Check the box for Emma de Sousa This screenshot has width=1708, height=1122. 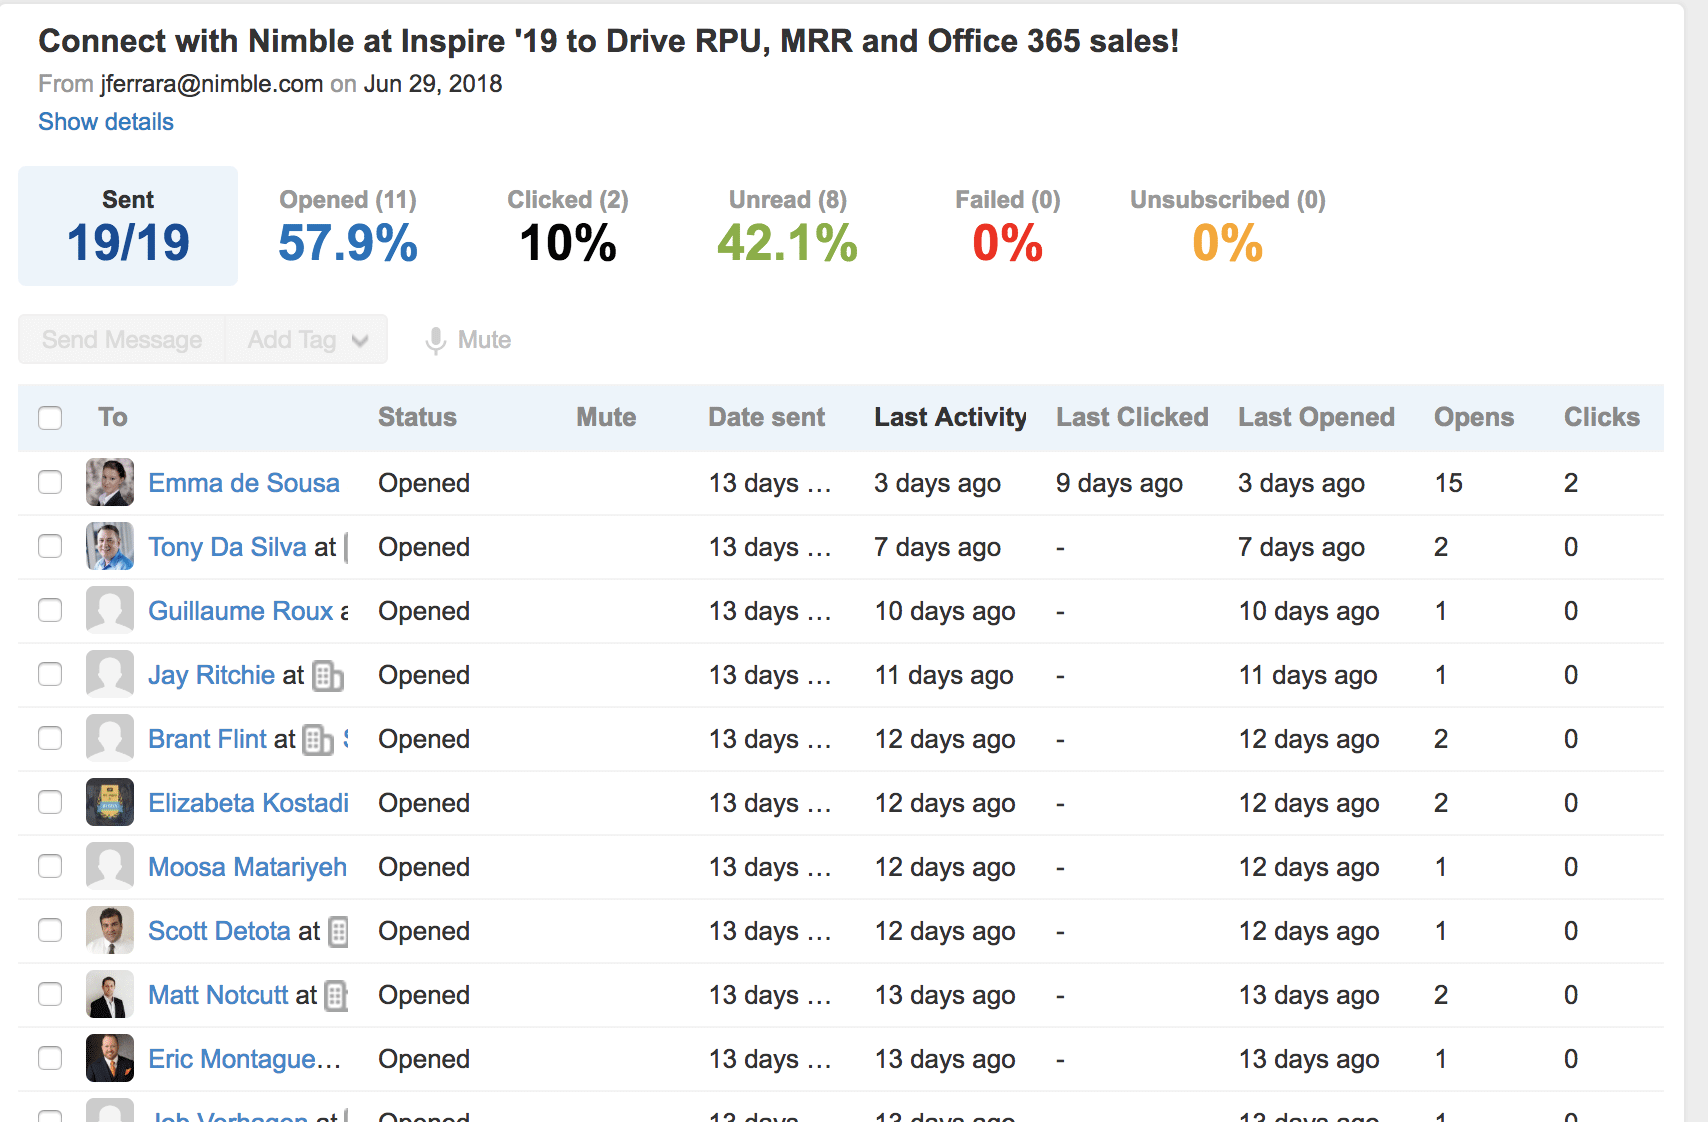click(x=50, y=483)
